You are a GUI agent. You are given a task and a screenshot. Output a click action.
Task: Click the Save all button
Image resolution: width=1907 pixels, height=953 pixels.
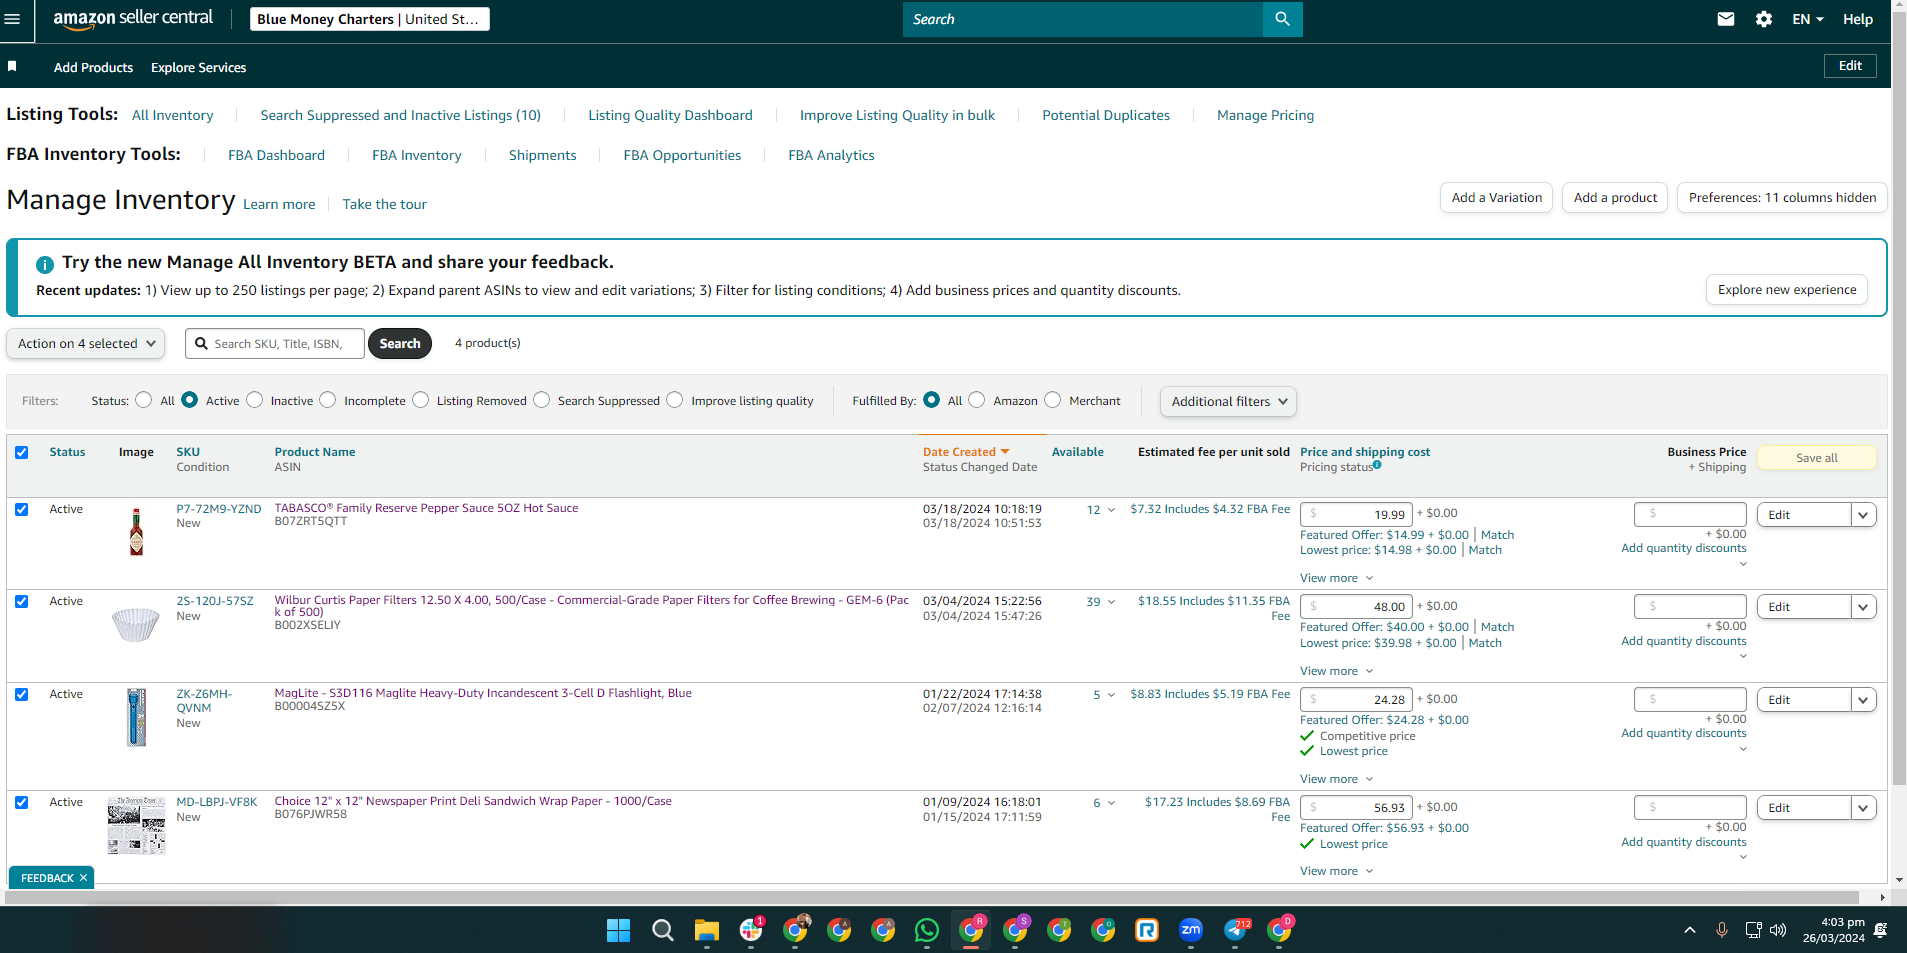click(x=1816, y=458)
